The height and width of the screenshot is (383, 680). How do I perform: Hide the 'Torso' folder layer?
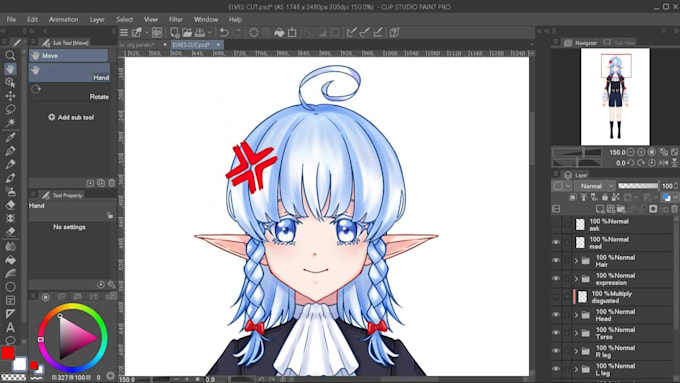[556, 333]
